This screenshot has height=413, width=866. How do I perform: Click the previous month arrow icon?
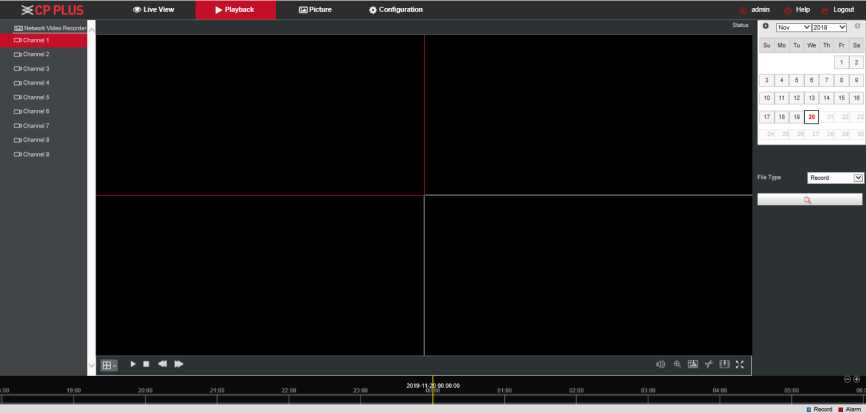[x=765, y=26]
